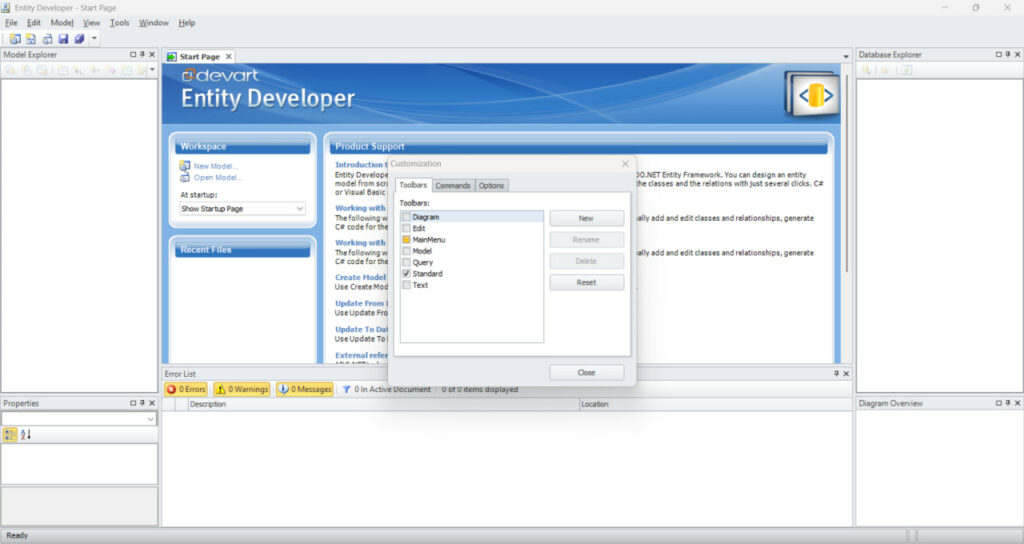
Task: Click the New Model toolbar icon
Action: tap(14, 39)
